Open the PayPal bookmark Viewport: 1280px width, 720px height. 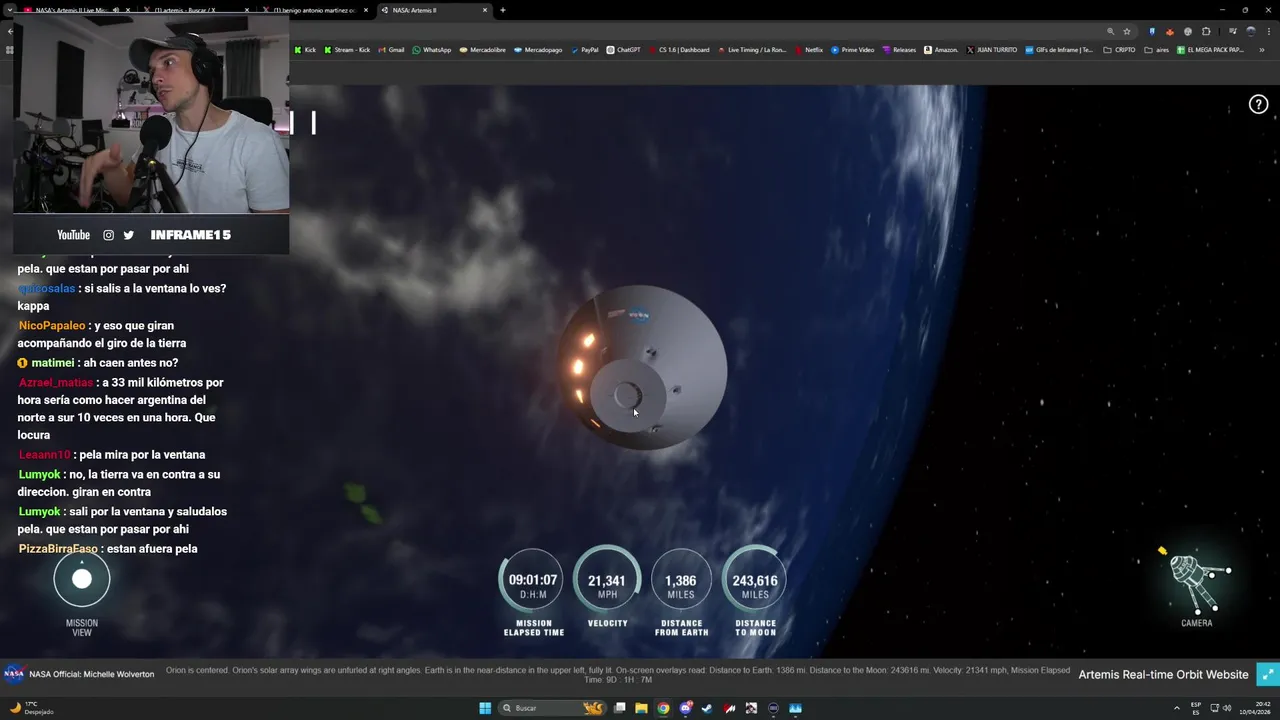point(584,49)
